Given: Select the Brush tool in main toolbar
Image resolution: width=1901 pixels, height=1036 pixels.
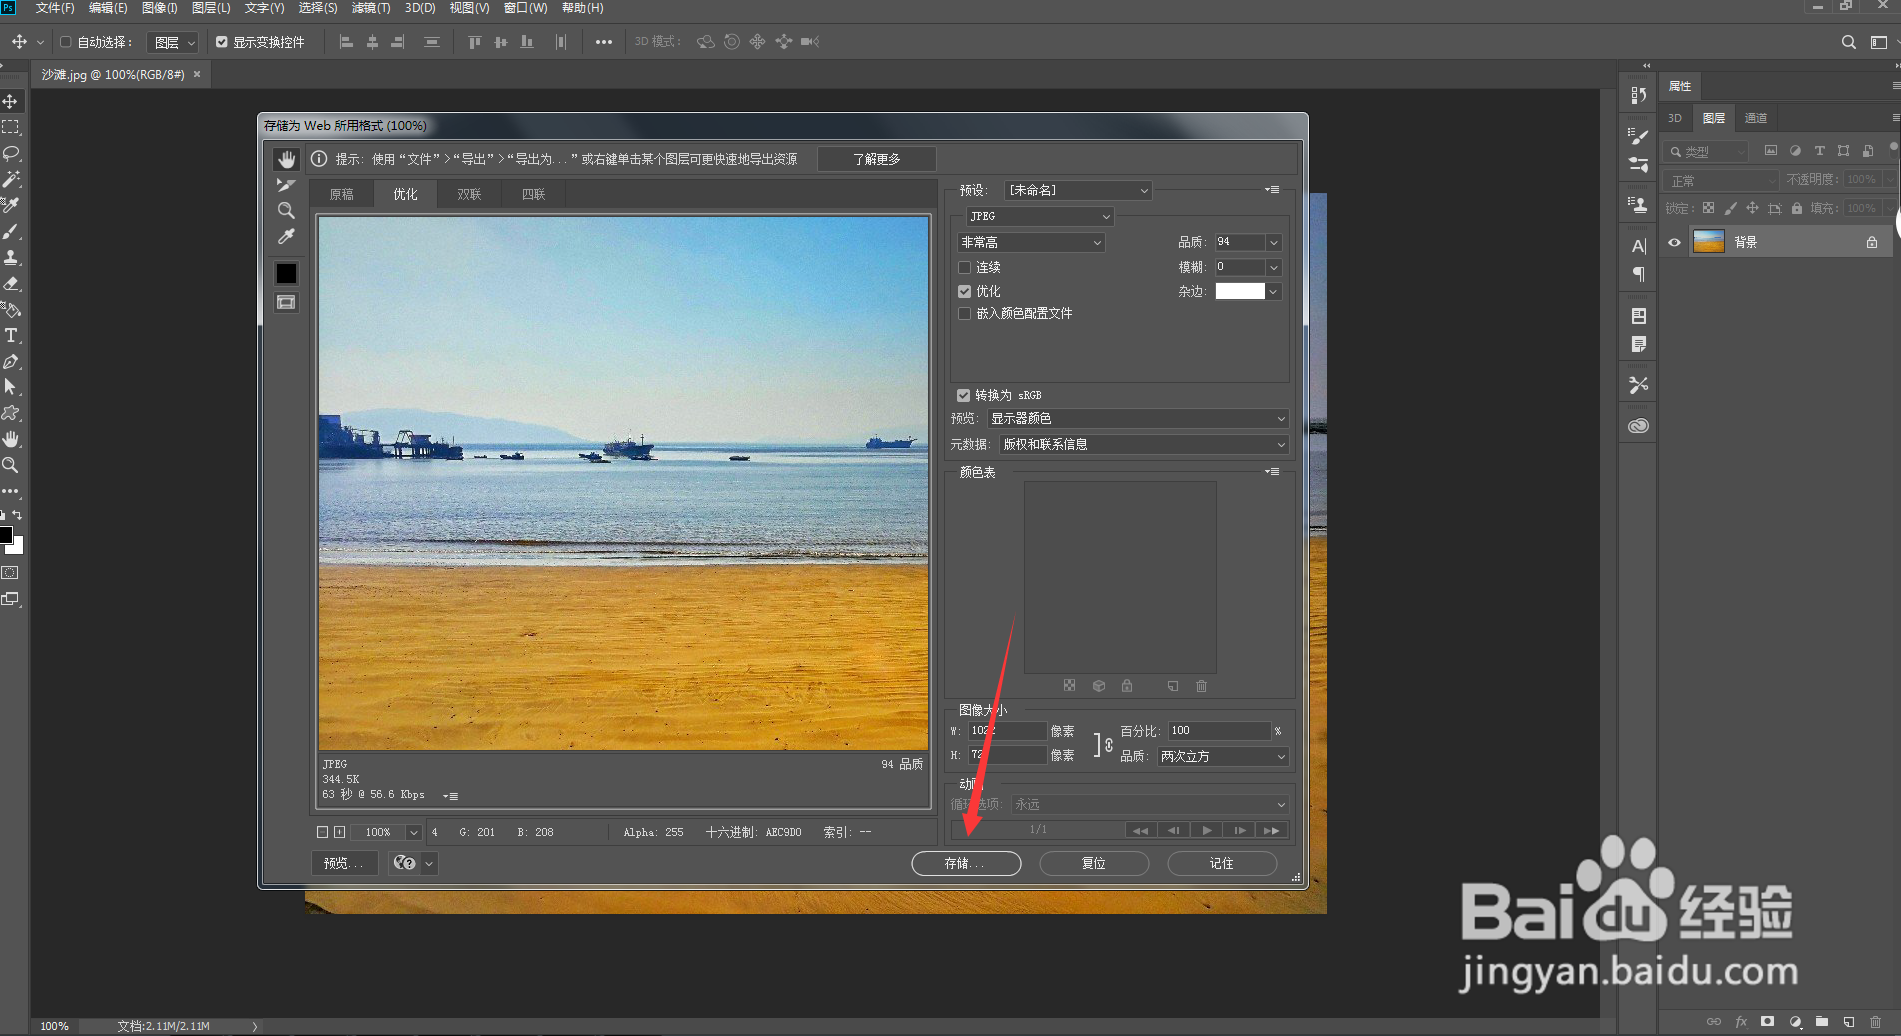Looking at the screenshot, I should pos(11,231).
